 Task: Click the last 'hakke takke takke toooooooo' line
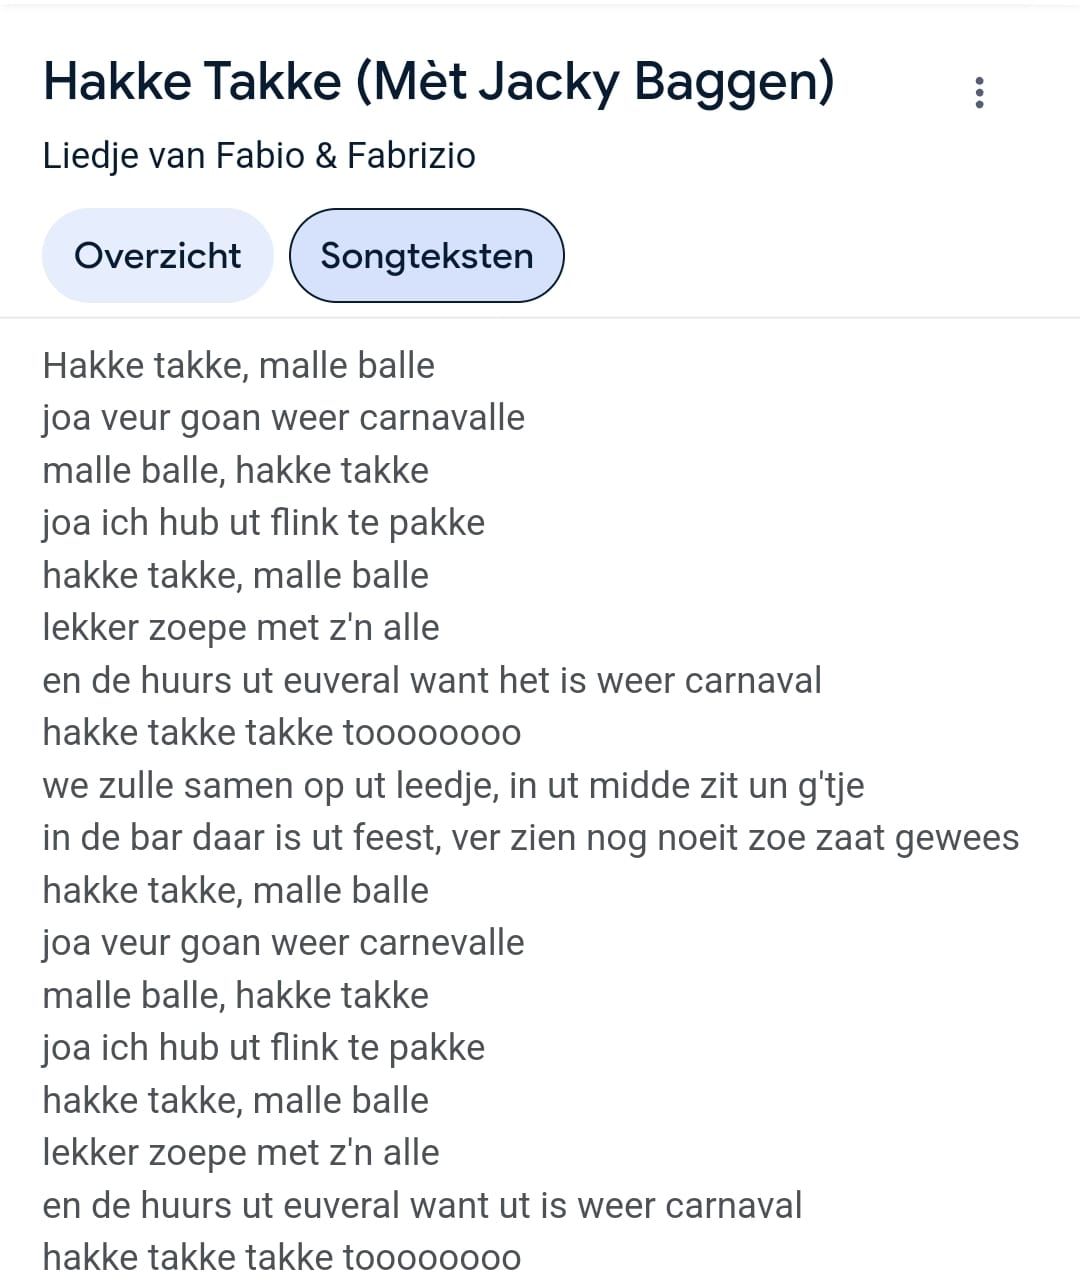tap(282, 1258)
